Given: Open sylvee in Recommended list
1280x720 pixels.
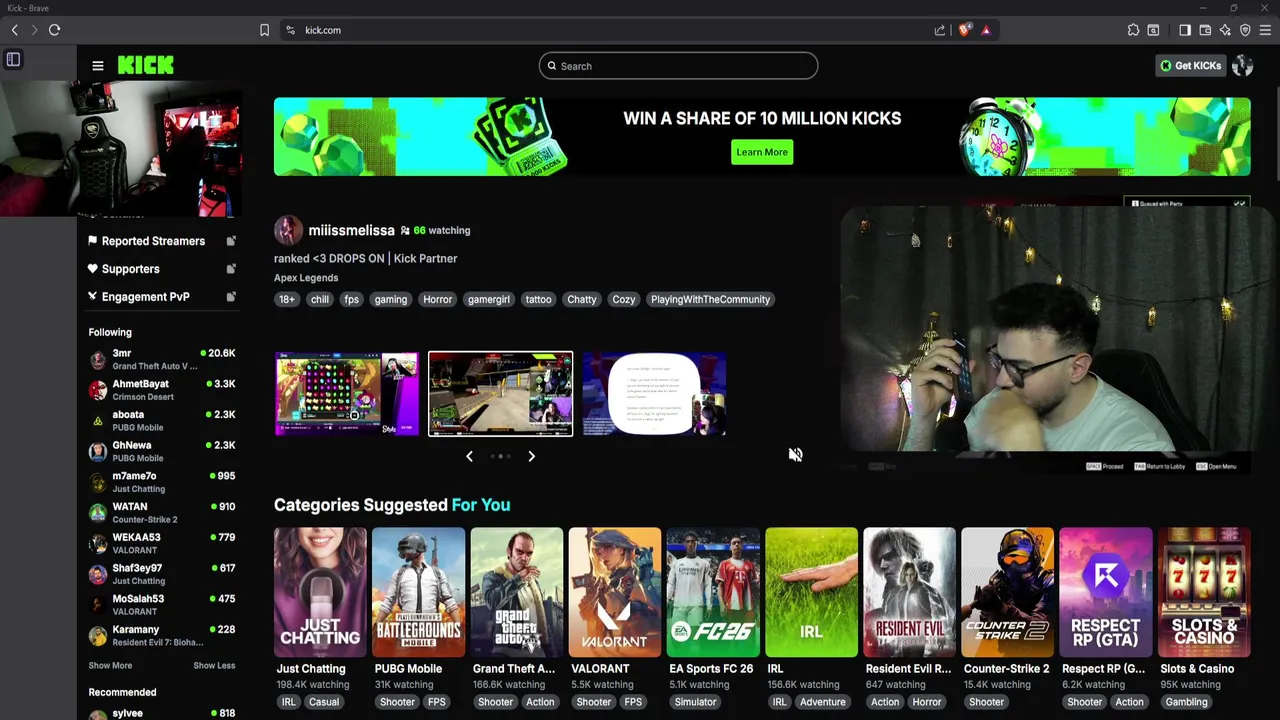Looking at the screenshot, I should click(161, 713).
